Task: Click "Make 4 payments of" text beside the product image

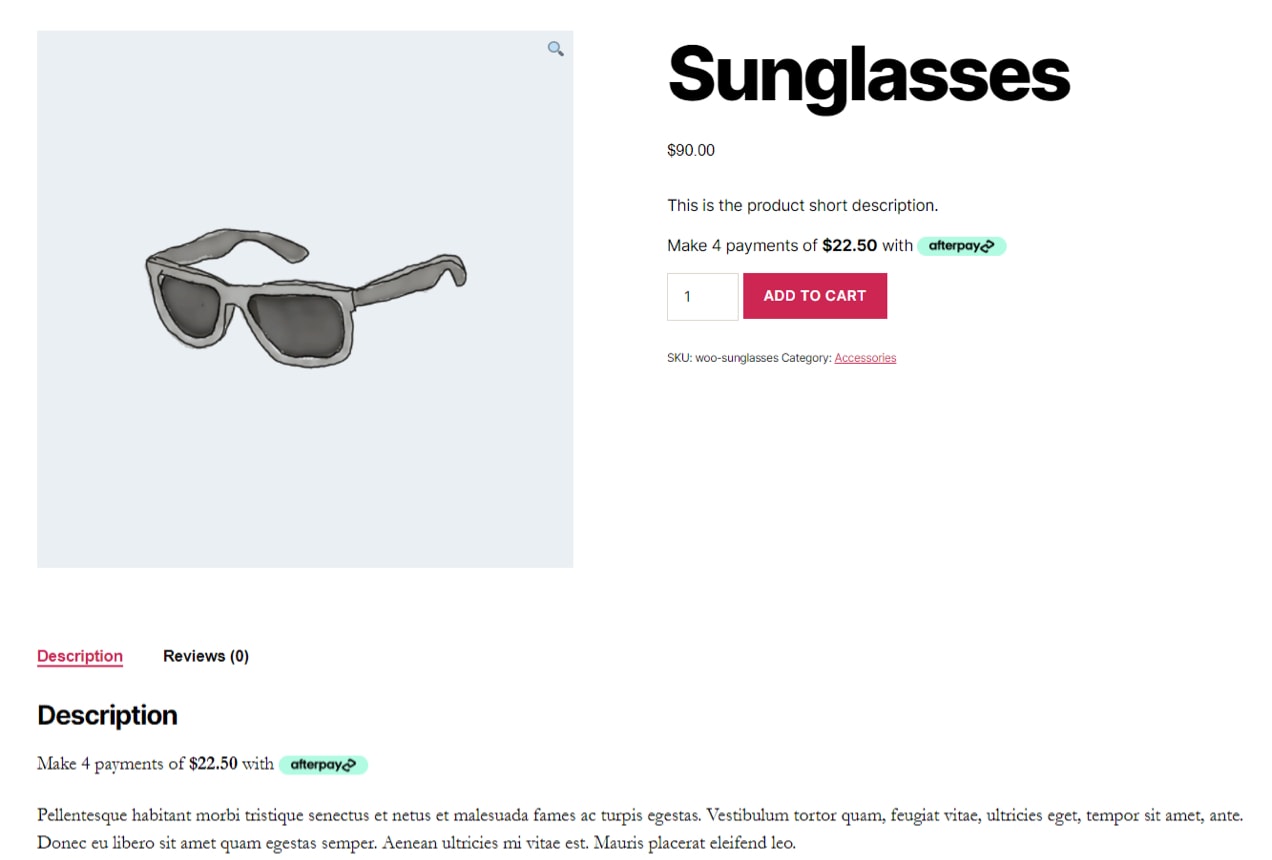Action: point(742,245)
